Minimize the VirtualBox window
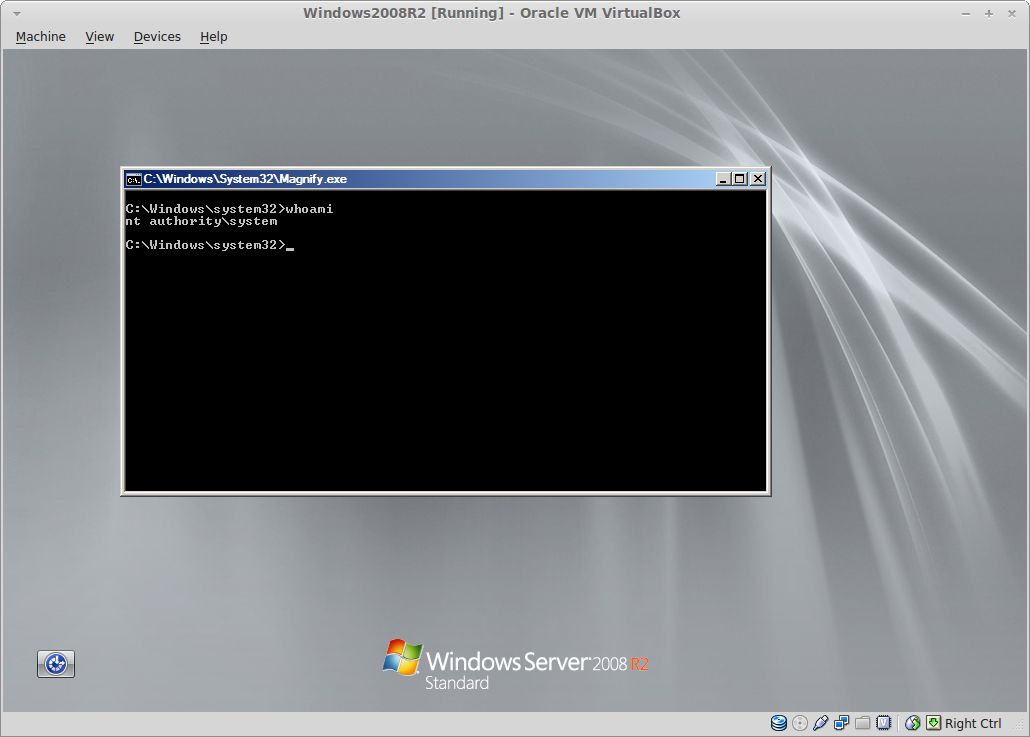 pyautogui.click(x=966, y=14)
